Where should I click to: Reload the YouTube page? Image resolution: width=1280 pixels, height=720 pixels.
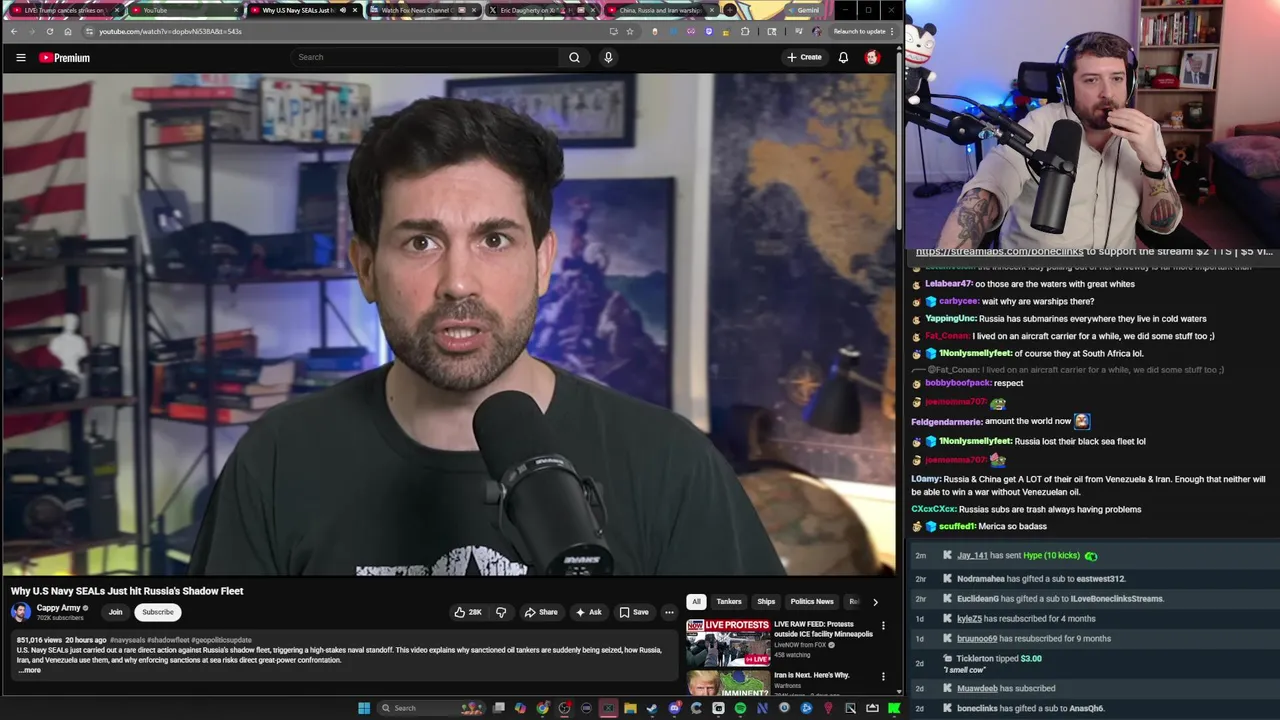49,31
